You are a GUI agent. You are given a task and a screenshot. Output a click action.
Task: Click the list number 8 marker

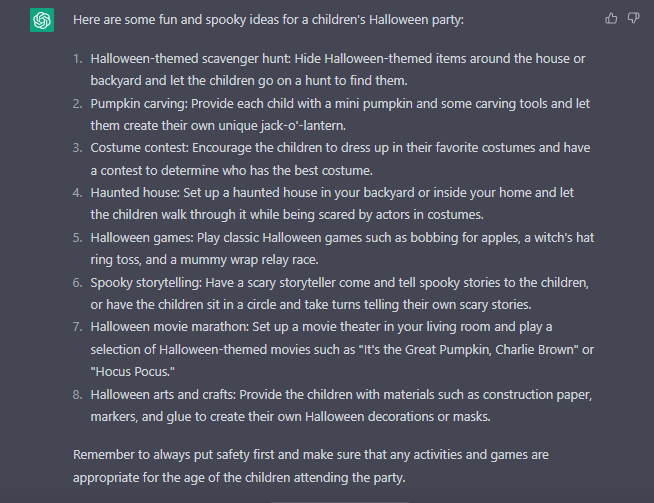(78, 395)
